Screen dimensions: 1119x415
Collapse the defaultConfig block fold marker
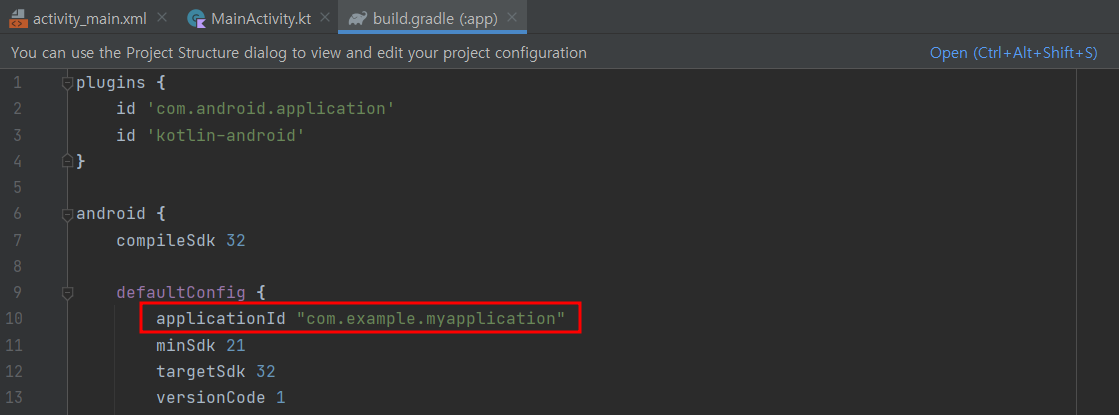tap(68, 292)
